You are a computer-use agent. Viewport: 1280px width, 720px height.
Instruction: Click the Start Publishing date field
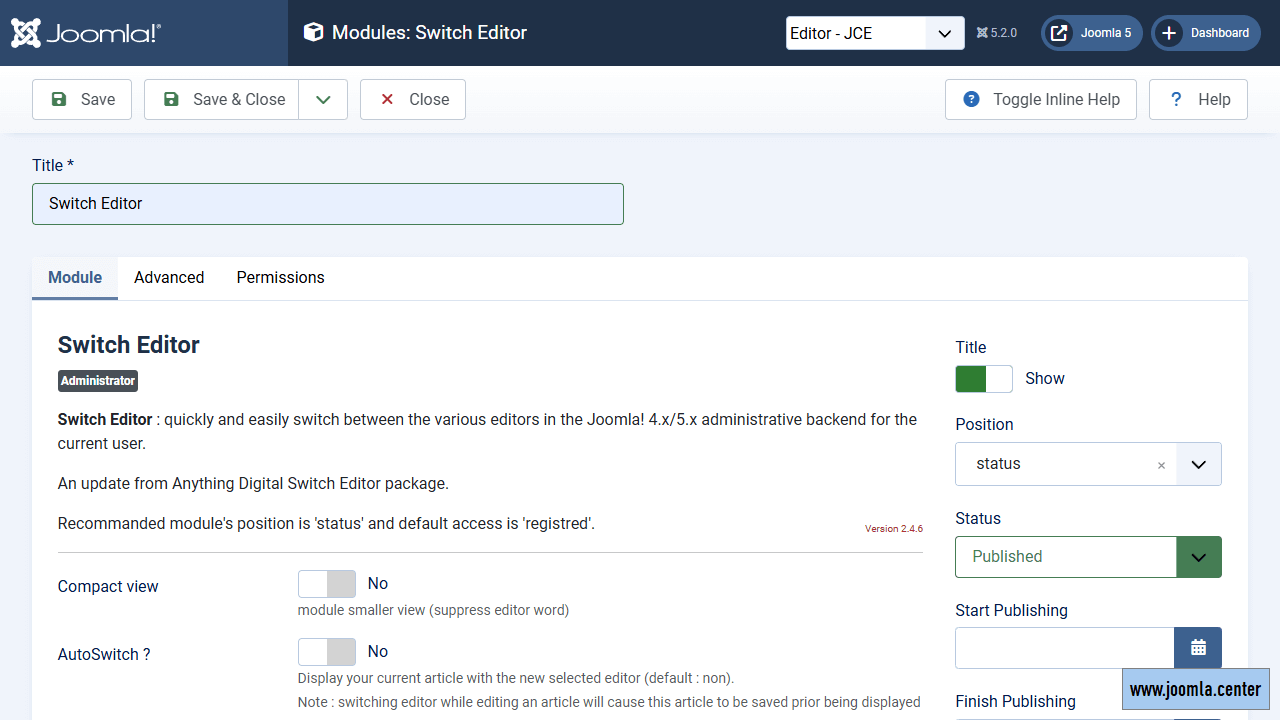(x=1064, y=648)
